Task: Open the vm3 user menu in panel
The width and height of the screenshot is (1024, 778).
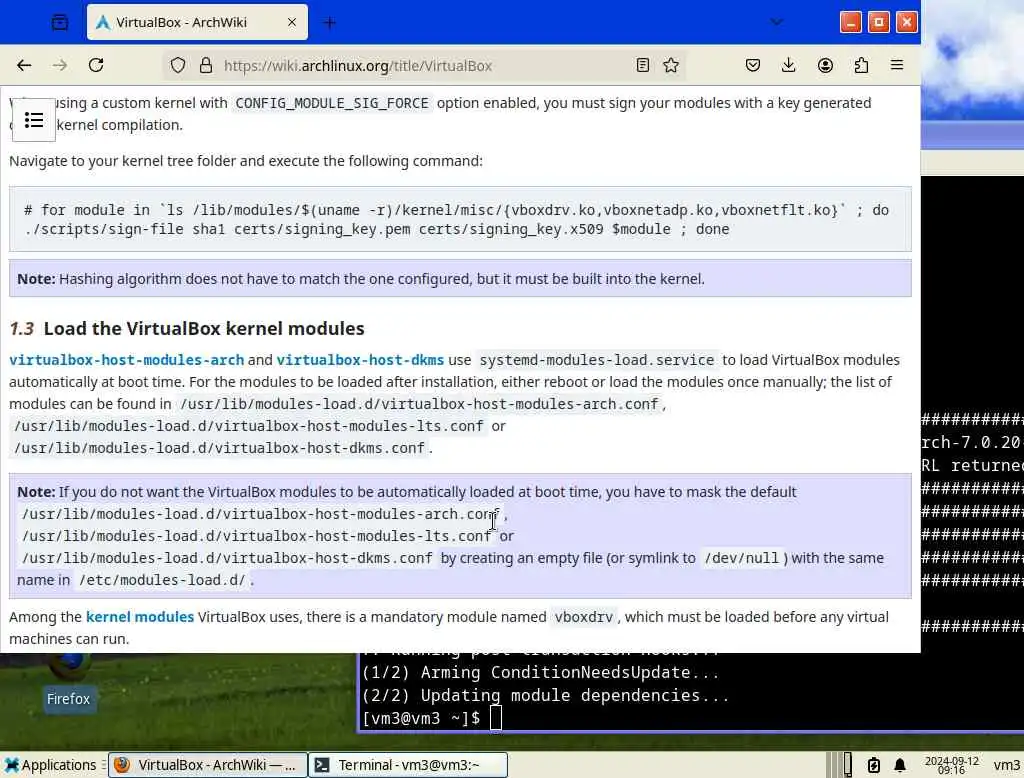Action: (1006, 765)
